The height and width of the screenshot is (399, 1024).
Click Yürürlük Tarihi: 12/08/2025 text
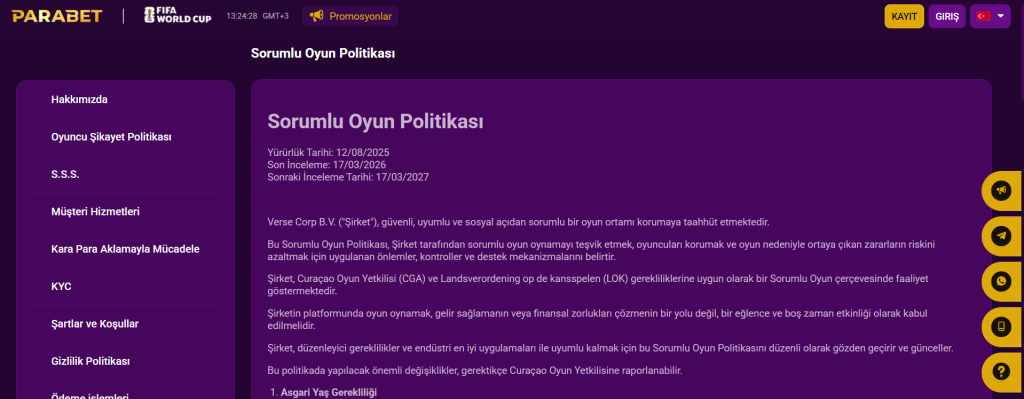click(328, 152)
